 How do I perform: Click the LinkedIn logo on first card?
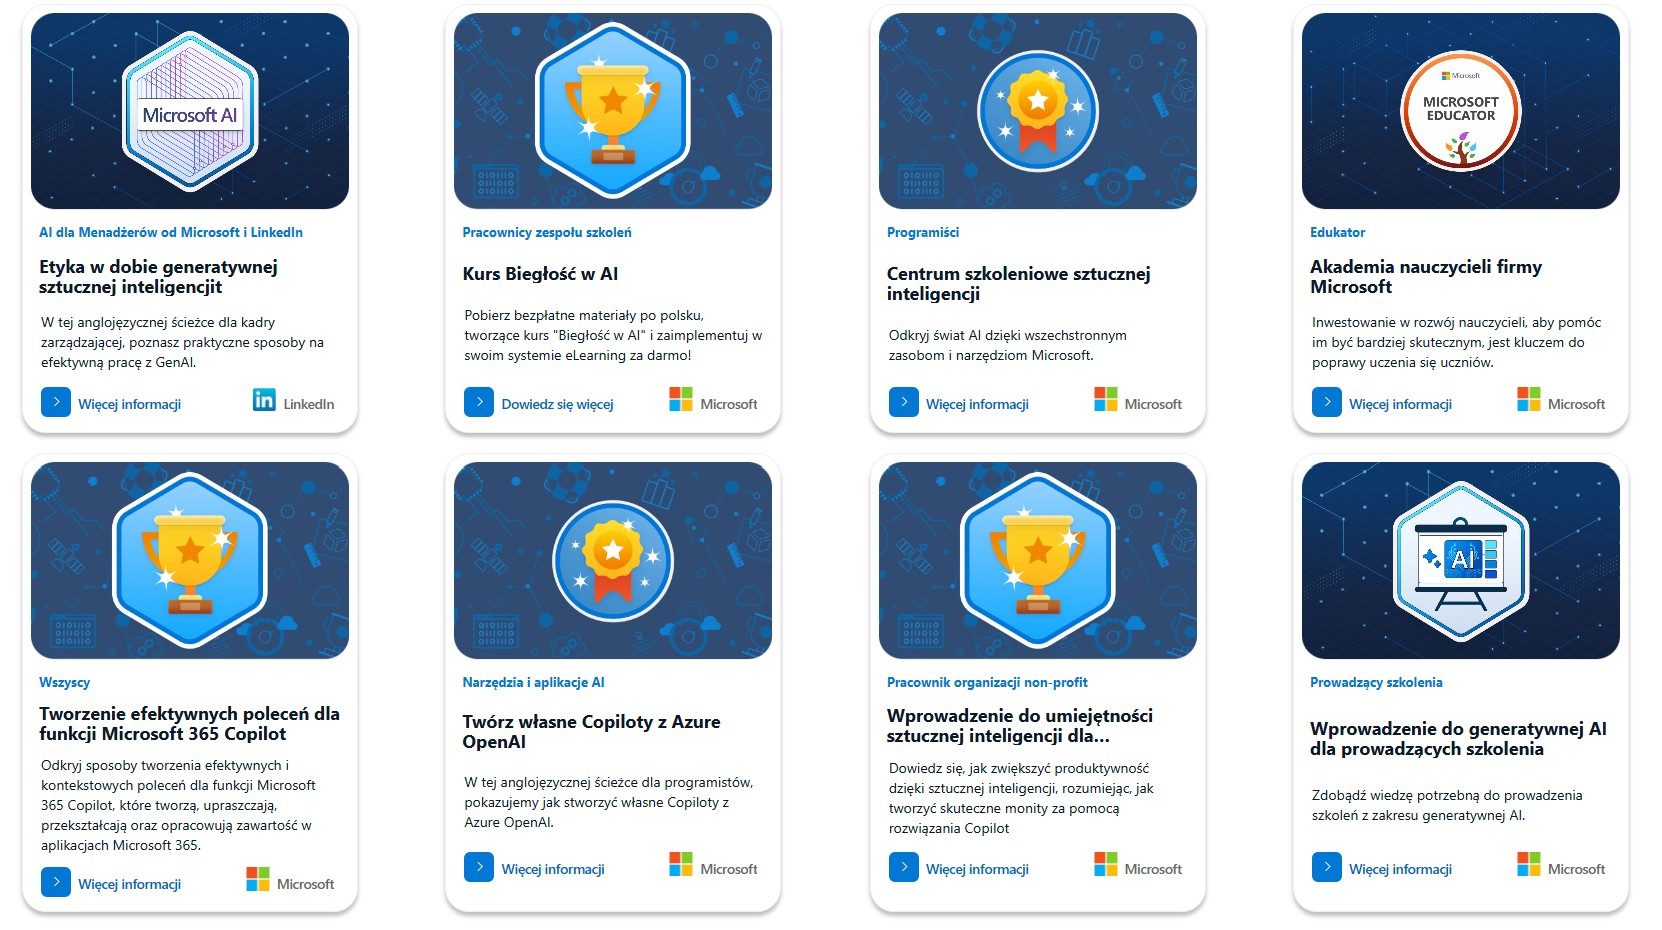pos(294,401)
